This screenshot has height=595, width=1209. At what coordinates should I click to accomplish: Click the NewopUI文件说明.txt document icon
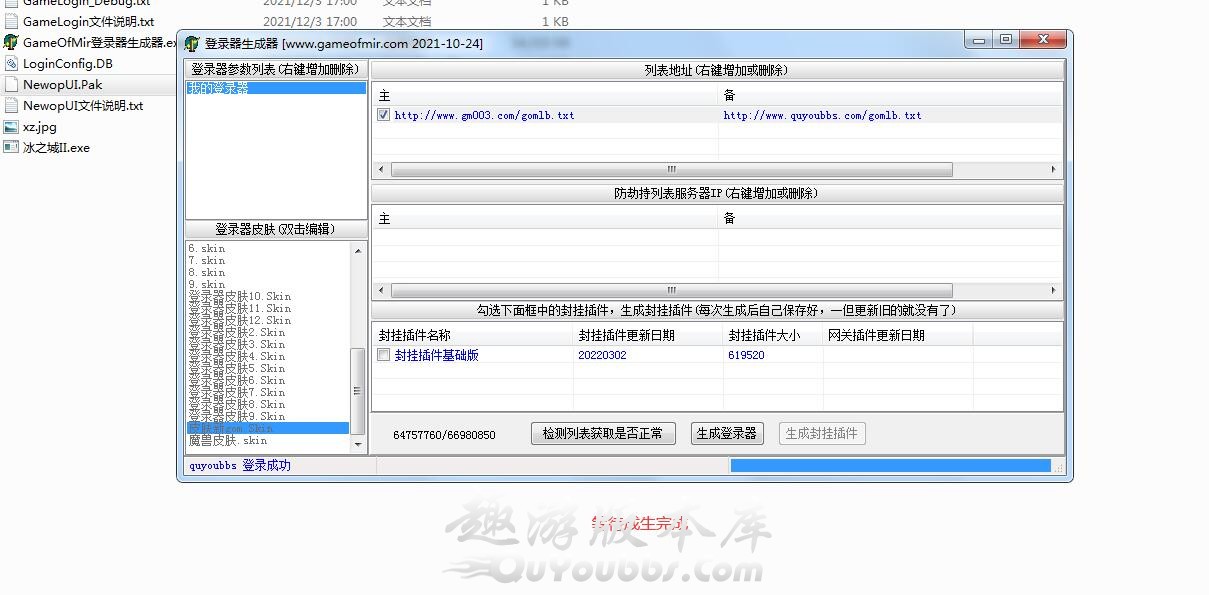pyautogui.click(x=11, y=106)
